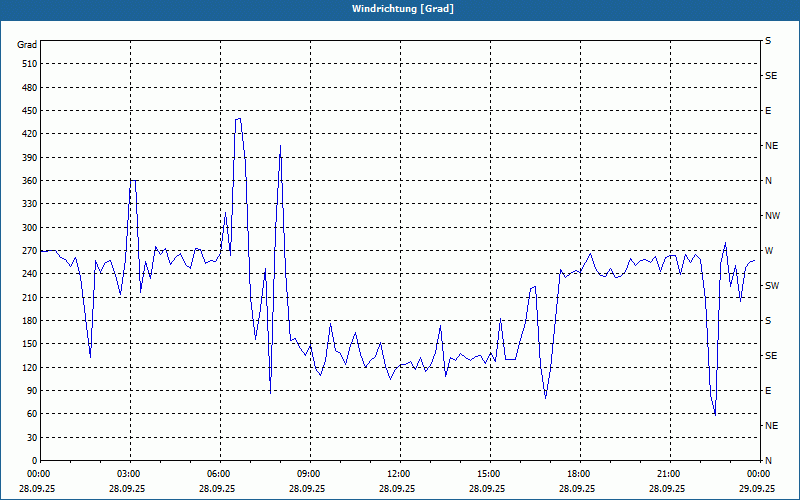Click the N compass label level with 360
This screenshot has height=500, width=800.
pos(768,181)
